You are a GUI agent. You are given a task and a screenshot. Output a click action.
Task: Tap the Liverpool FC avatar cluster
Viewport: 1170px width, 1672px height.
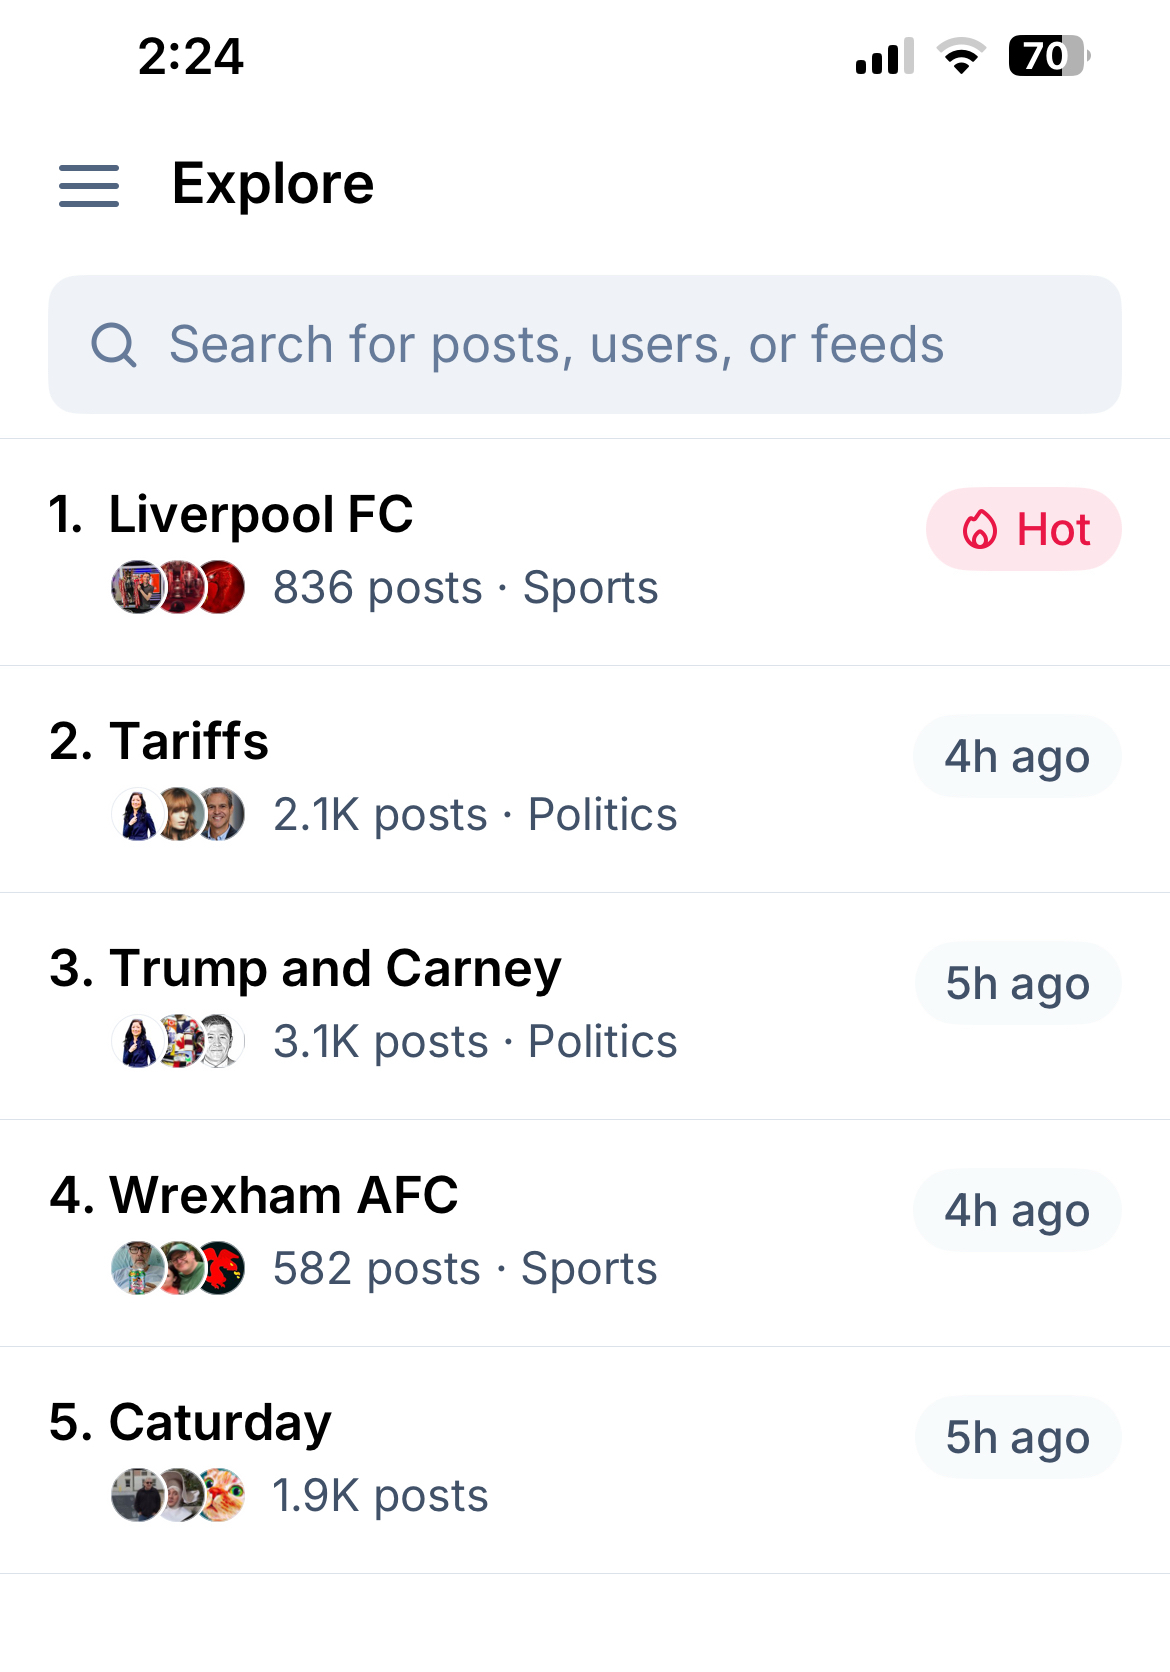point(178,588)
